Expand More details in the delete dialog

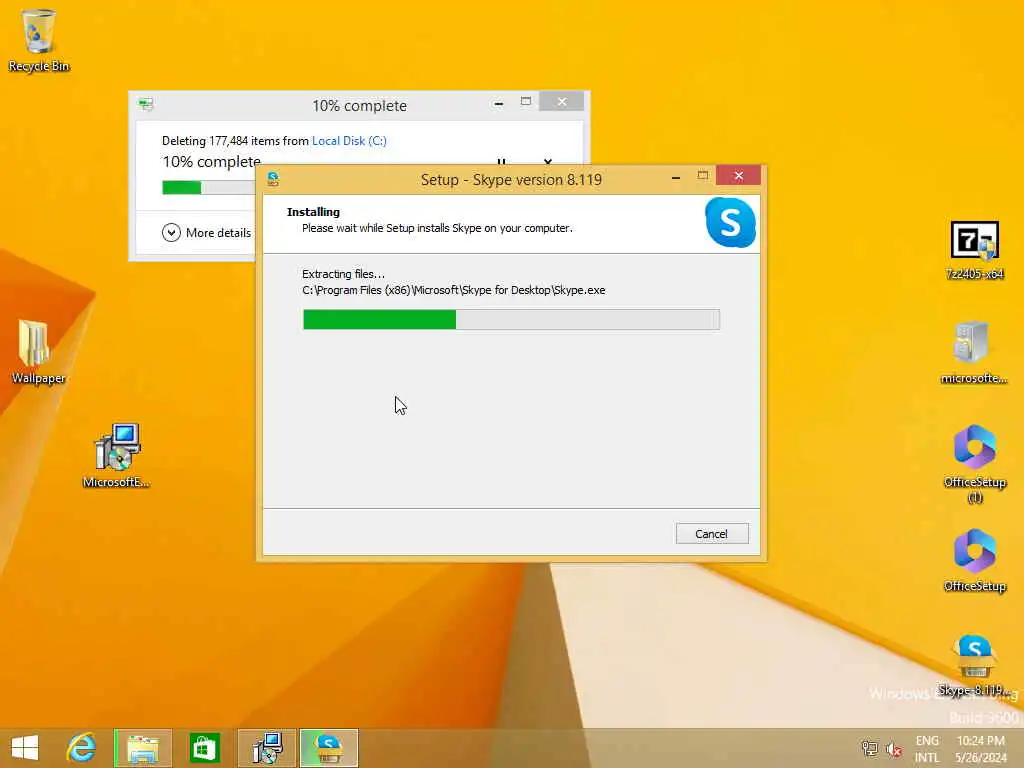pyautogui.click(x=206, y=232)
